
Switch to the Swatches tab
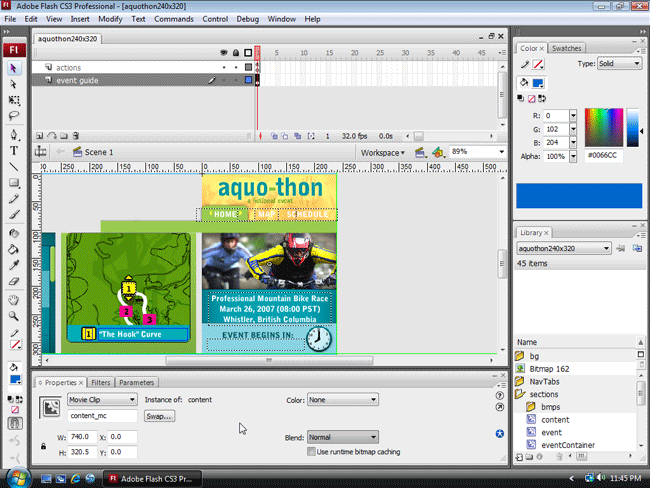pyautogui.click(x=566, y=48)
